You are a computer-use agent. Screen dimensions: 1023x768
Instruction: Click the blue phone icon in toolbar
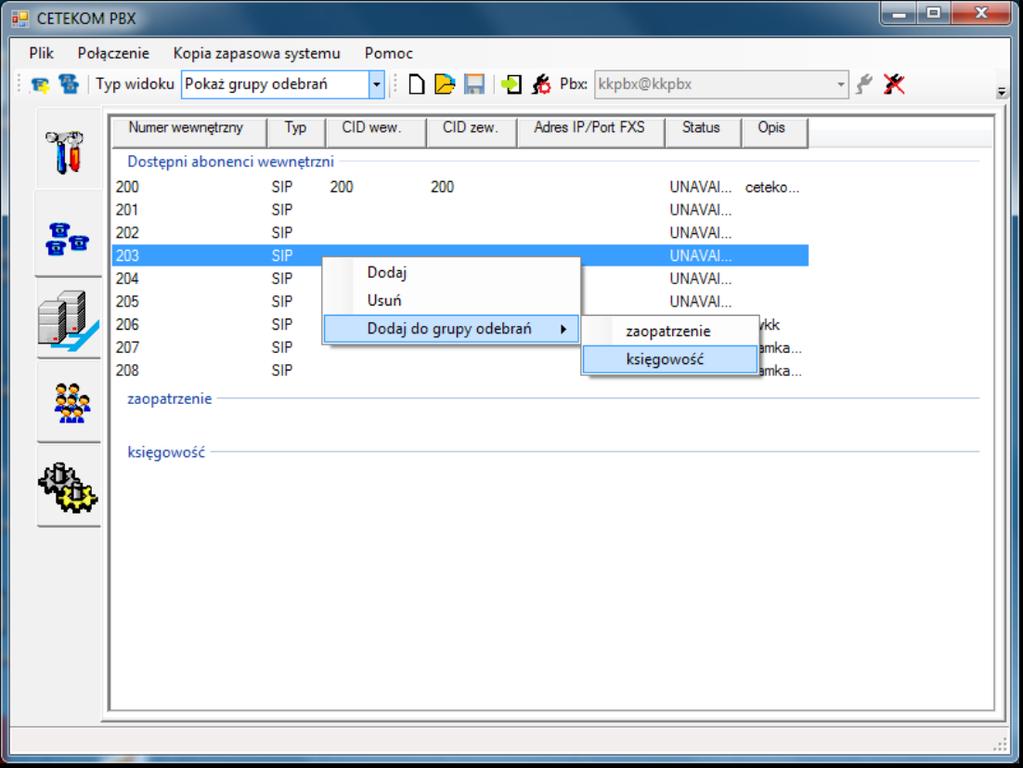(68, 84)
